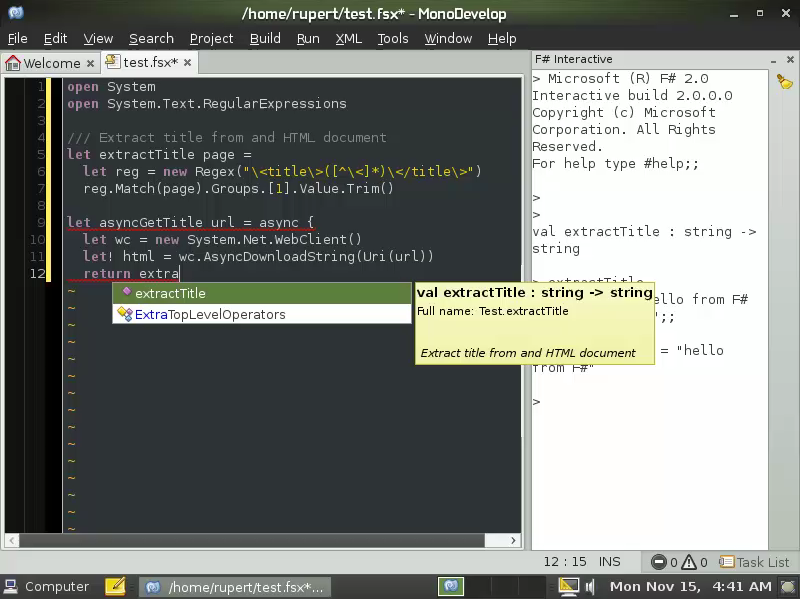Click the warnings triangle icon in the status bar
The width and height of the screenshot is (800, 599).
[689, 562]
